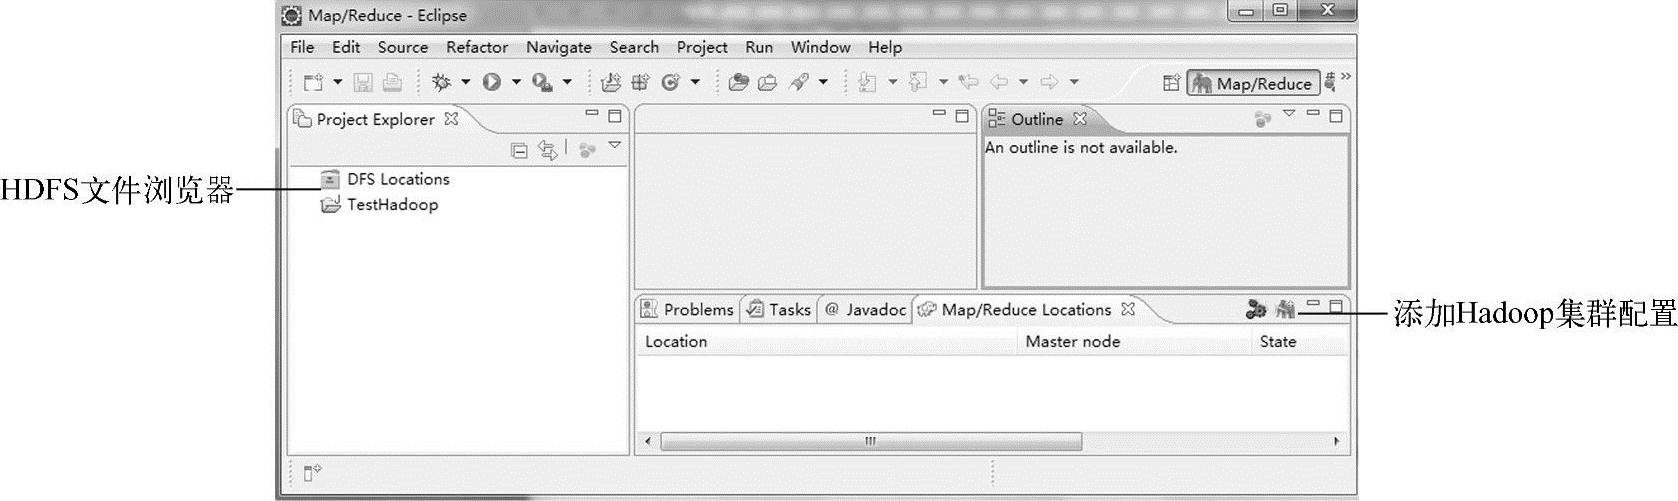Click the horizontal scrollbar thumb in Locations
Viewport: 1678px width, 501px height.
click(871, 441)
